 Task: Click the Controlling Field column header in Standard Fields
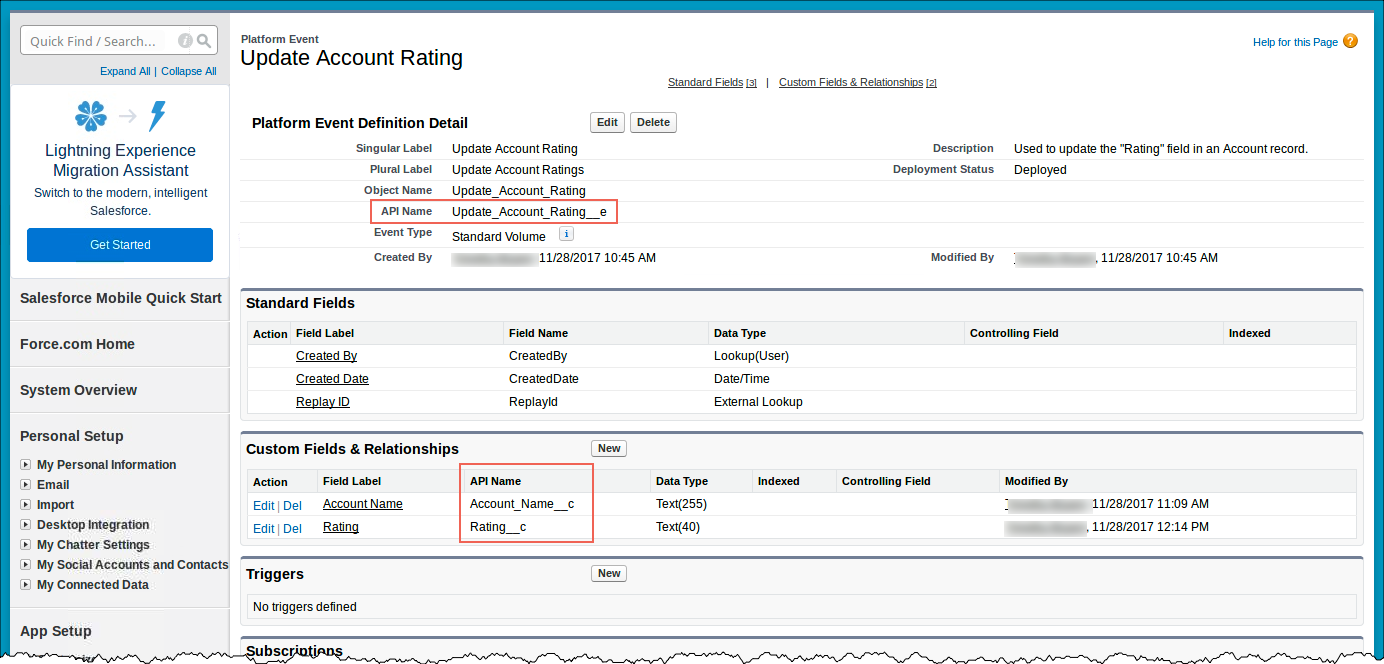pyautogui.click(x=1014, y=333)
